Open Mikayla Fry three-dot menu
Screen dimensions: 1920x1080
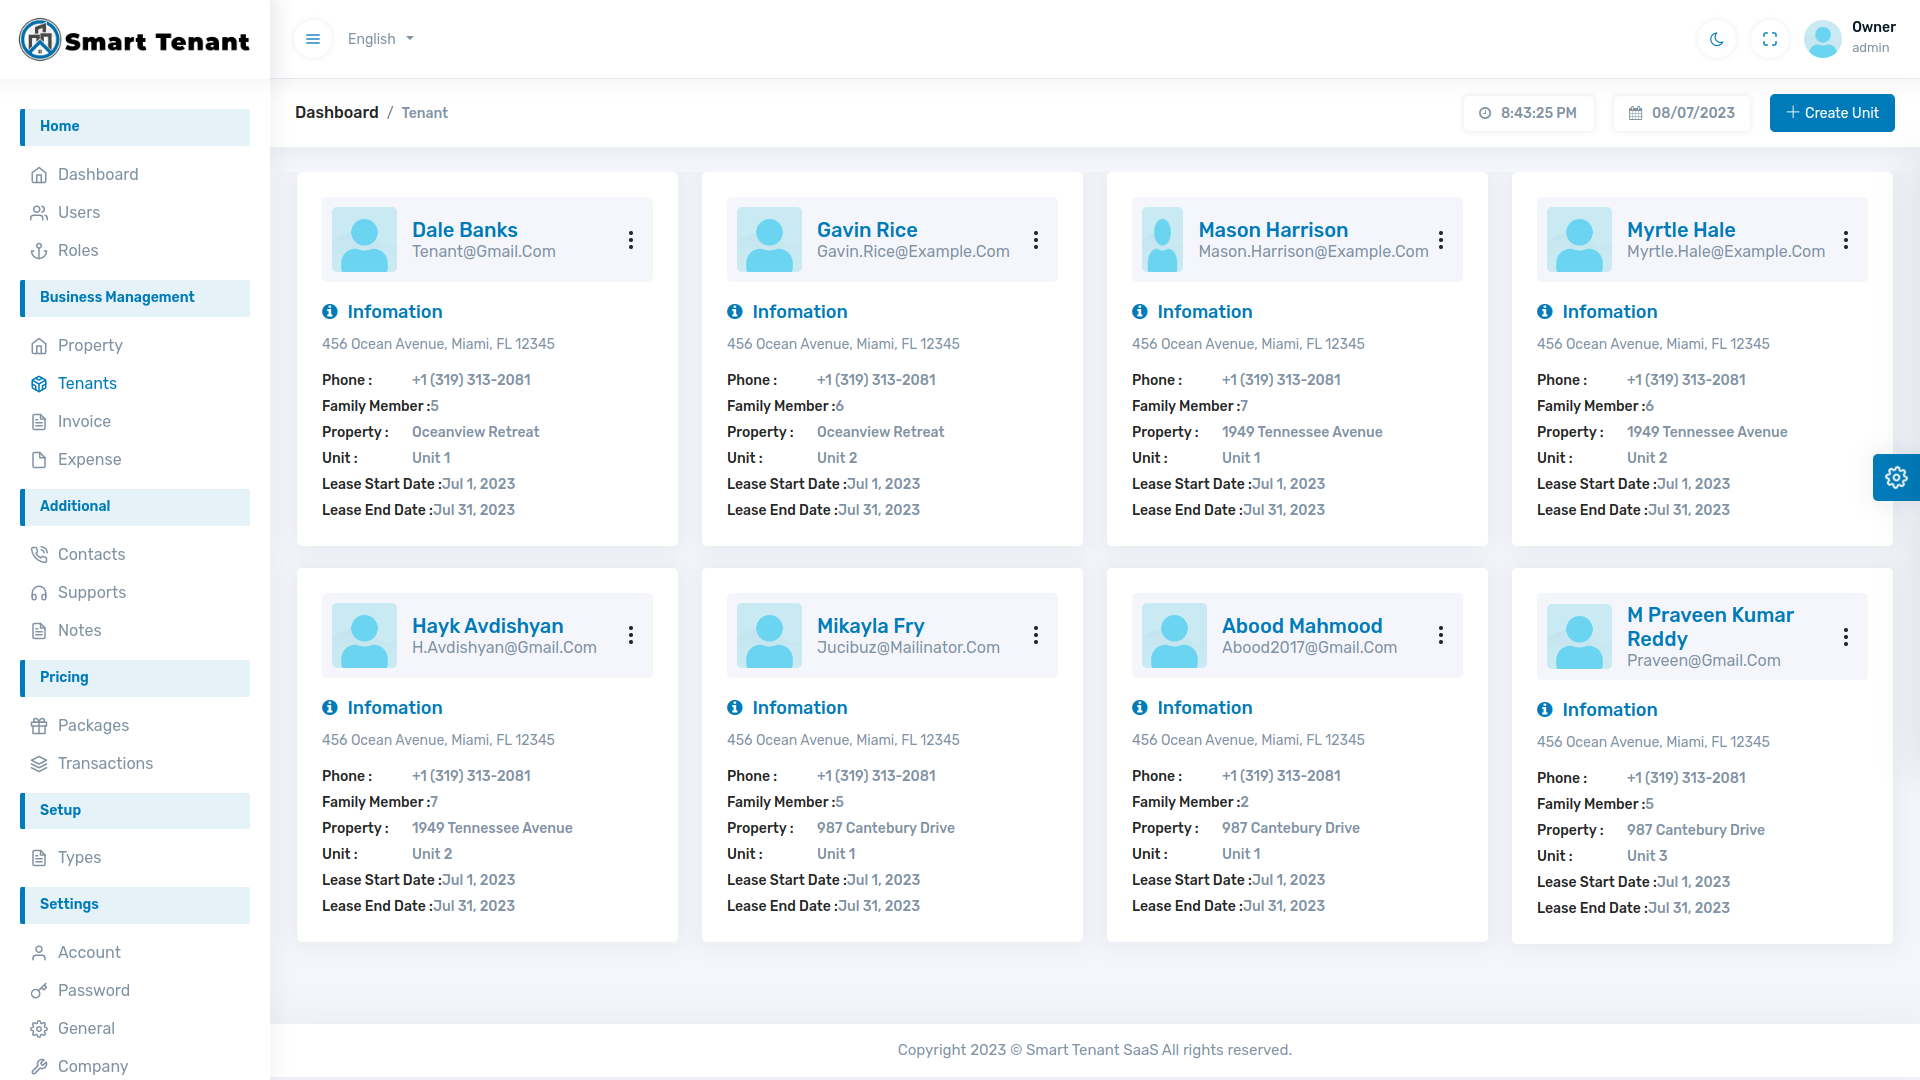(1036, 635)
